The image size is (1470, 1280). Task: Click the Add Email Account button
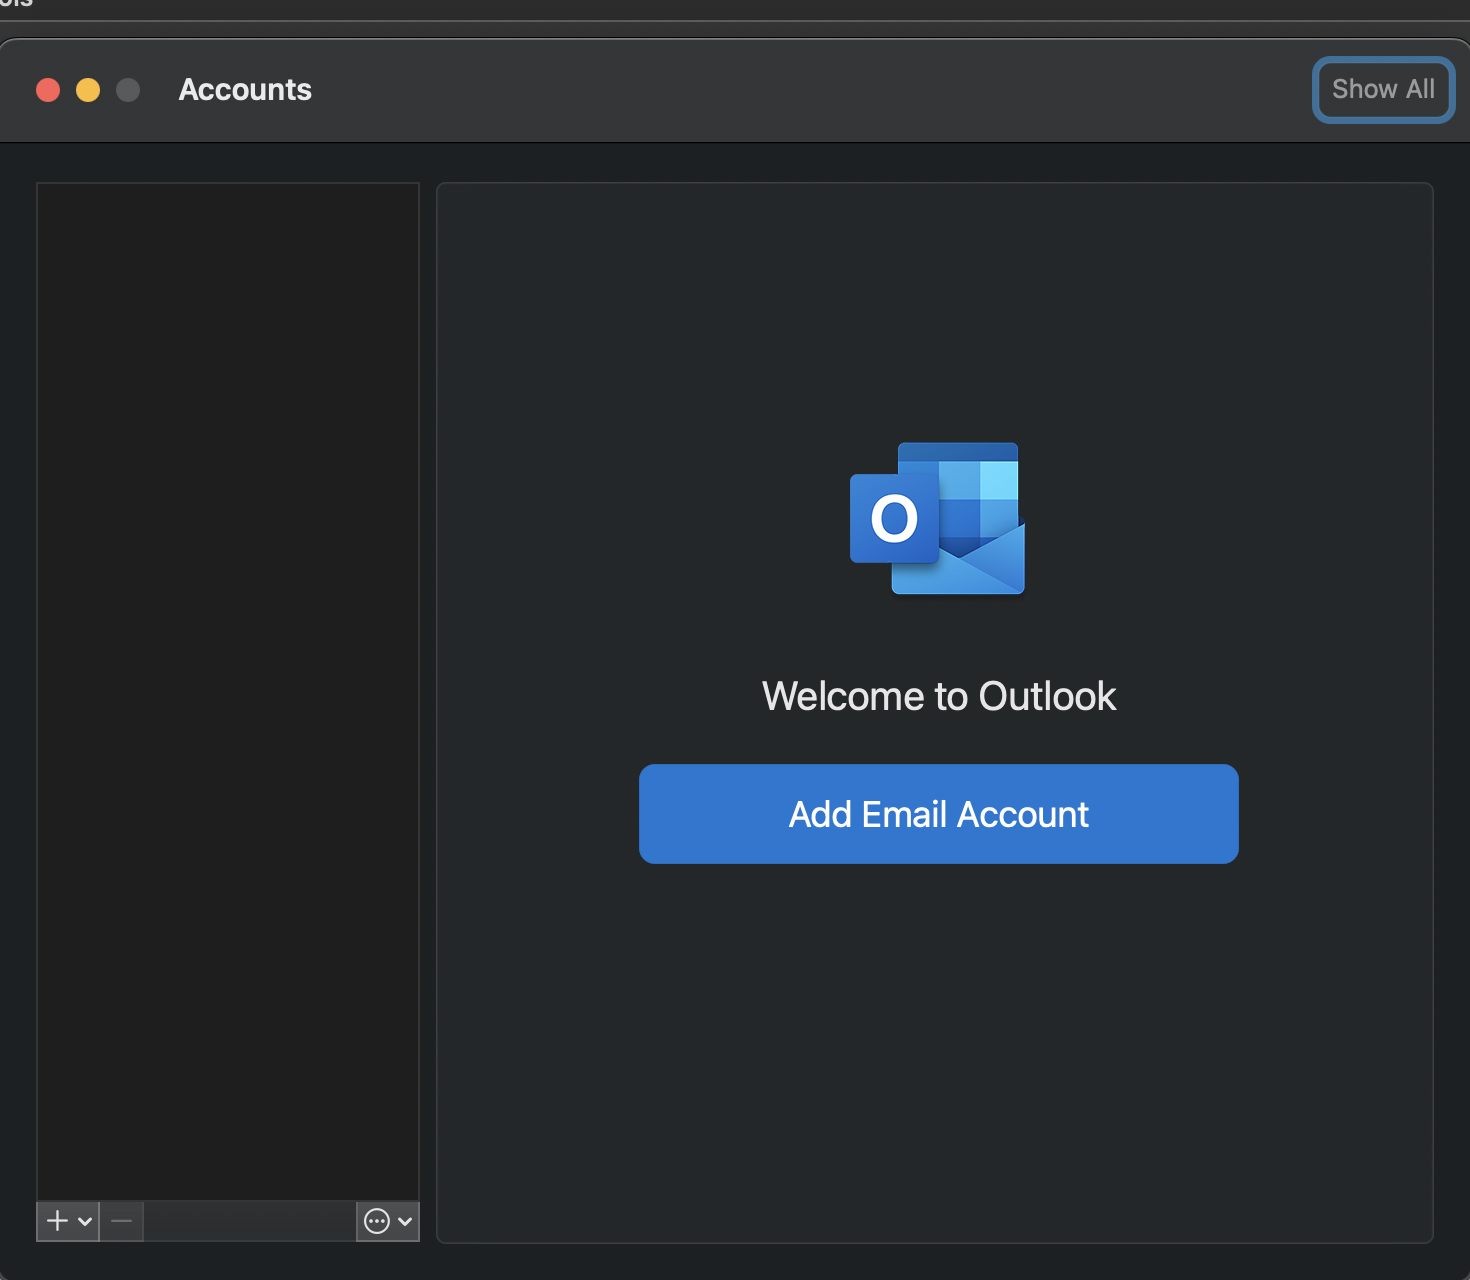point(938,814)
